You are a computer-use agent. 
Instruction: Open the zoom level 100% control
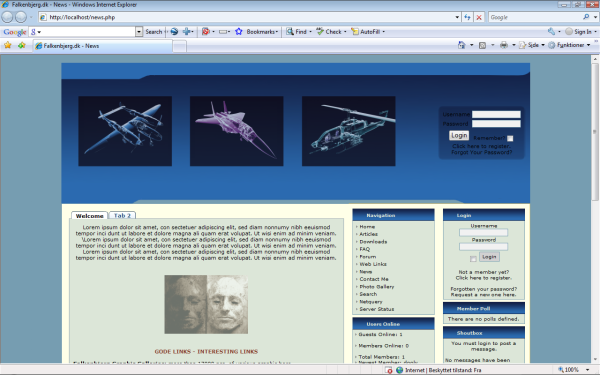pos(574,370)
